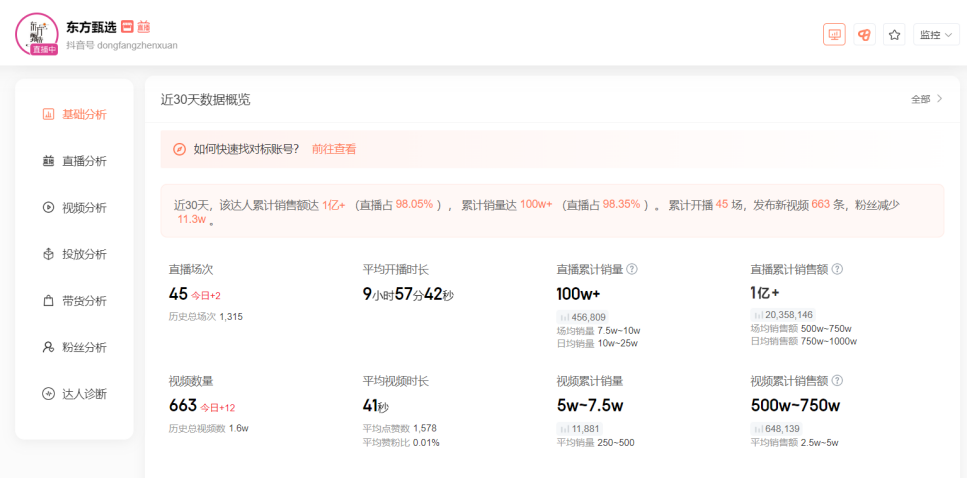Screen dimensions: 968x479
Task: Expand the 监控 dropdown
Action: pos(936,35)
